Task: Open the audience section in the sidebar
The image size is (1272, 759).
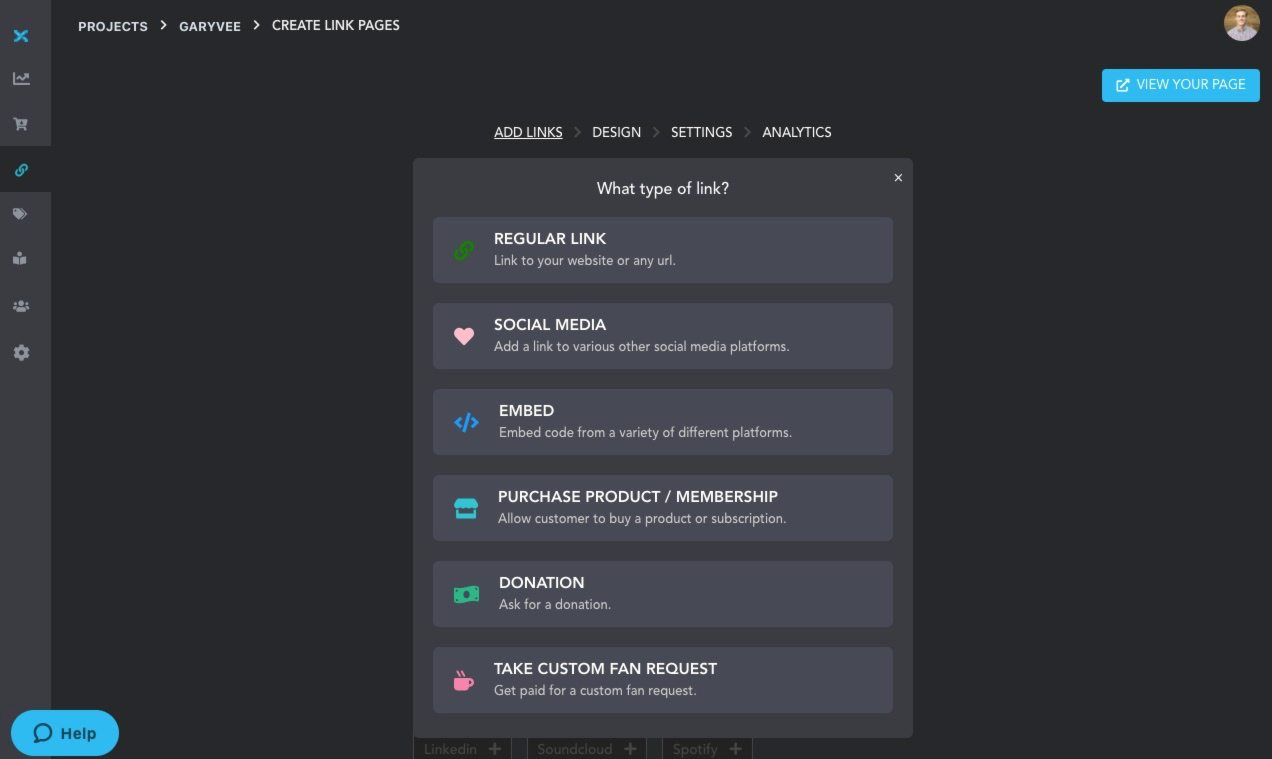Action: click(21, 306)
